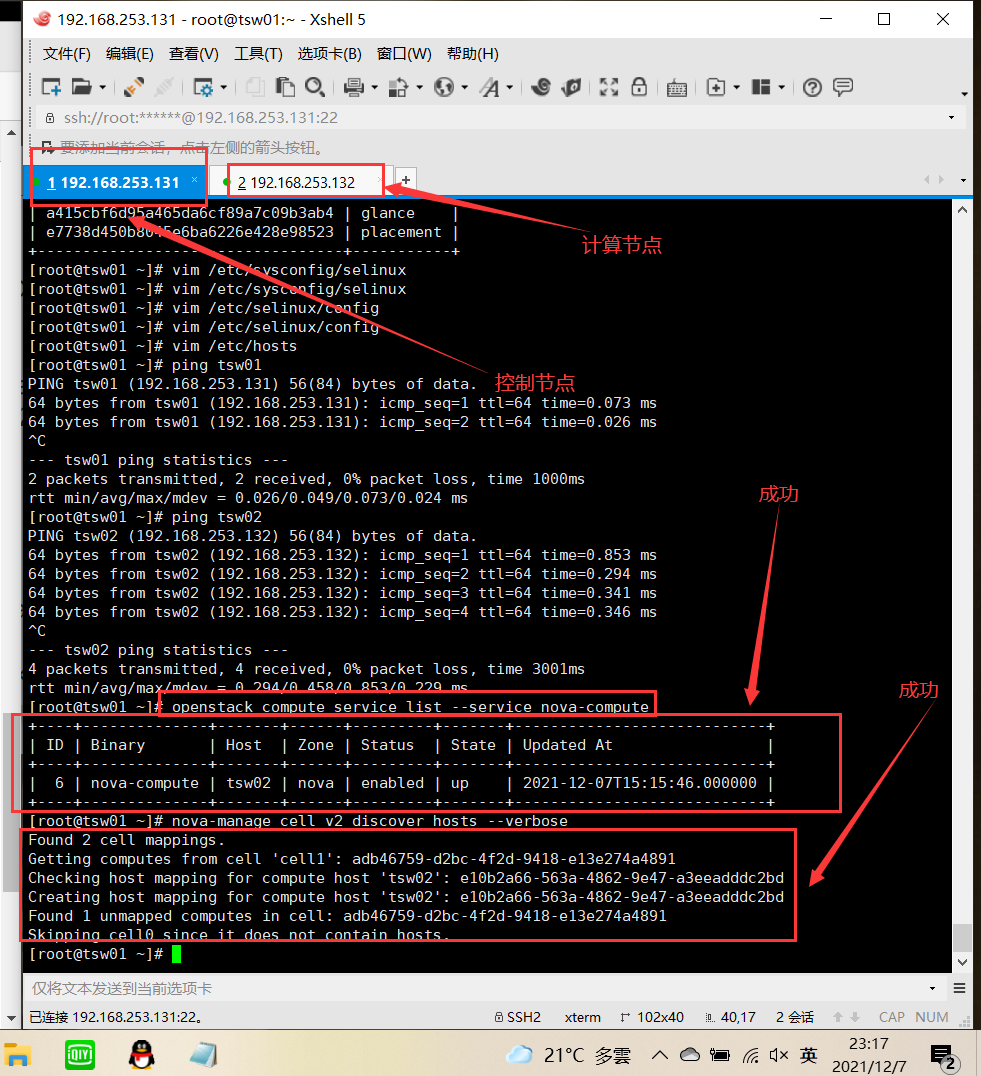Open the 选项卡(B) menu
The height and width of the screenshot is (1076, 981).
[x=329, y=54]
